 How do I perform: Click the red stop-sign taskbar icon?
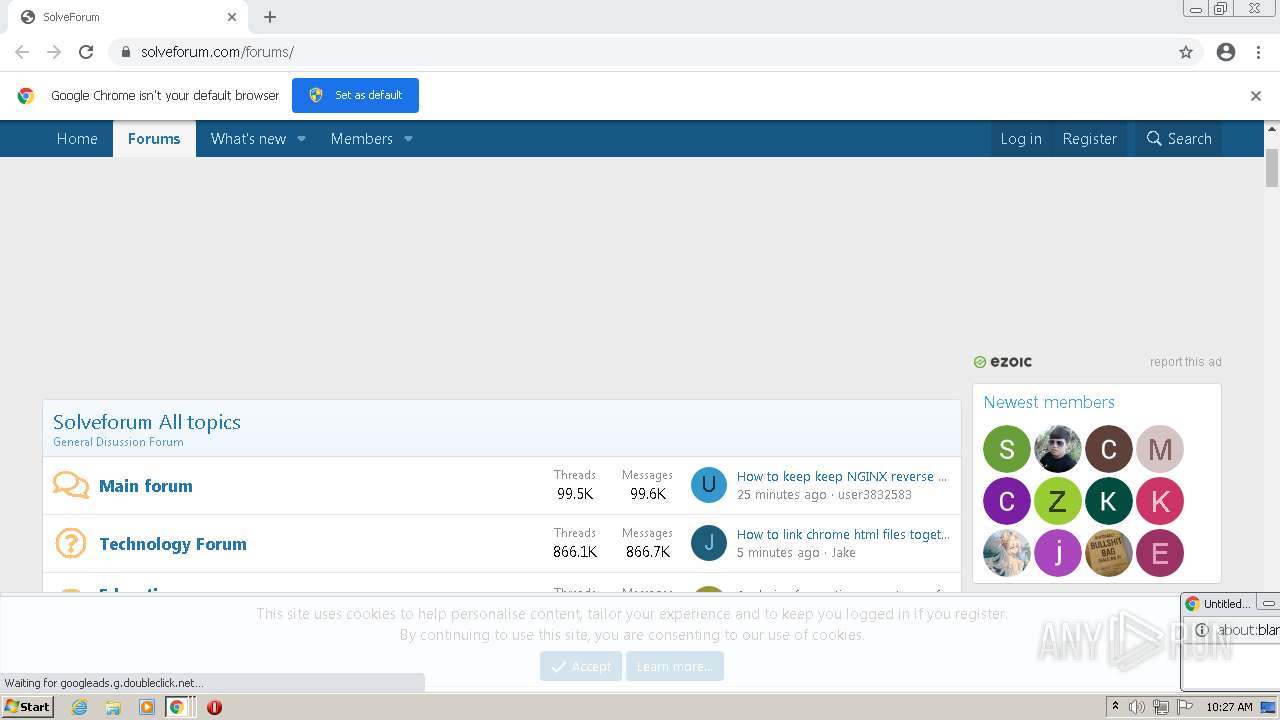click(214, 707)
